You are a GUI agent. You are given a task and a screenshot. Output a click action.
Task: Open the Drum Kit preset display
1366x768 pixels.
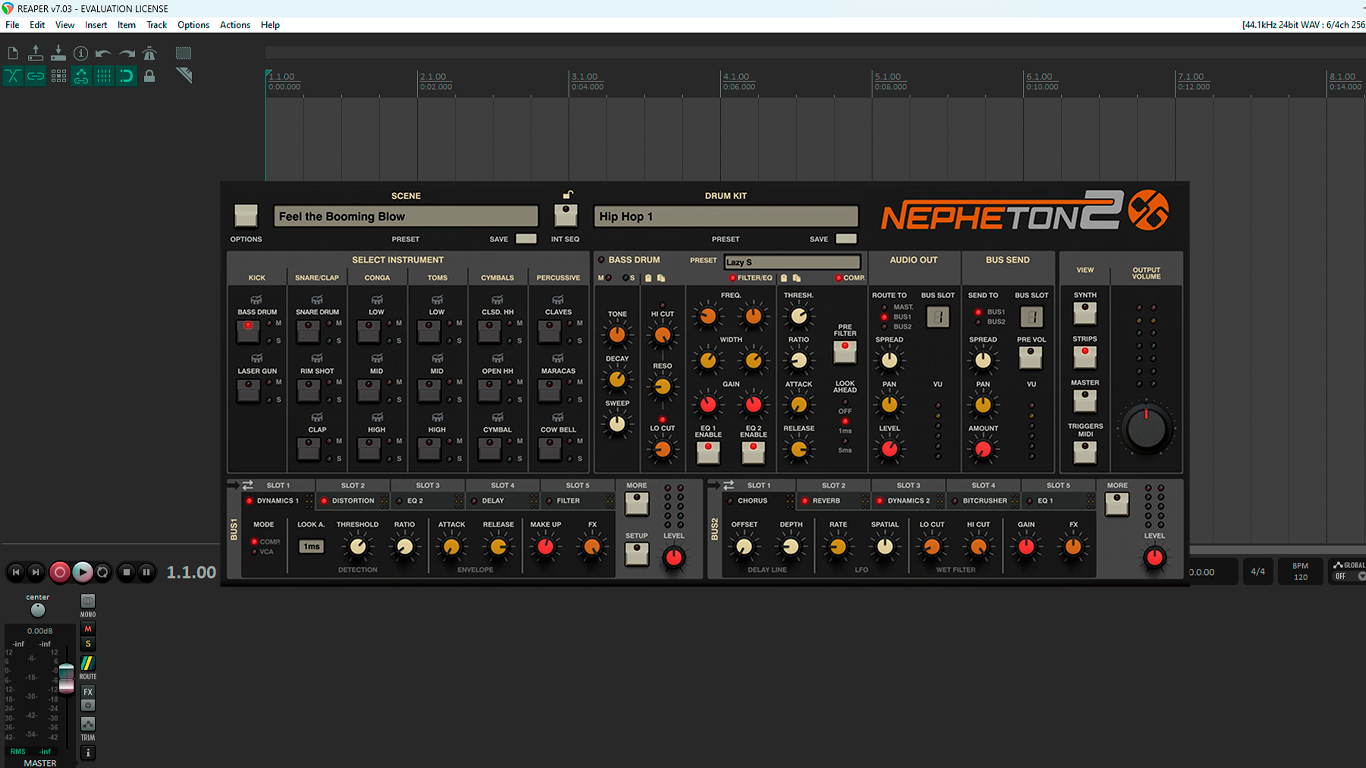click(726, 216)
